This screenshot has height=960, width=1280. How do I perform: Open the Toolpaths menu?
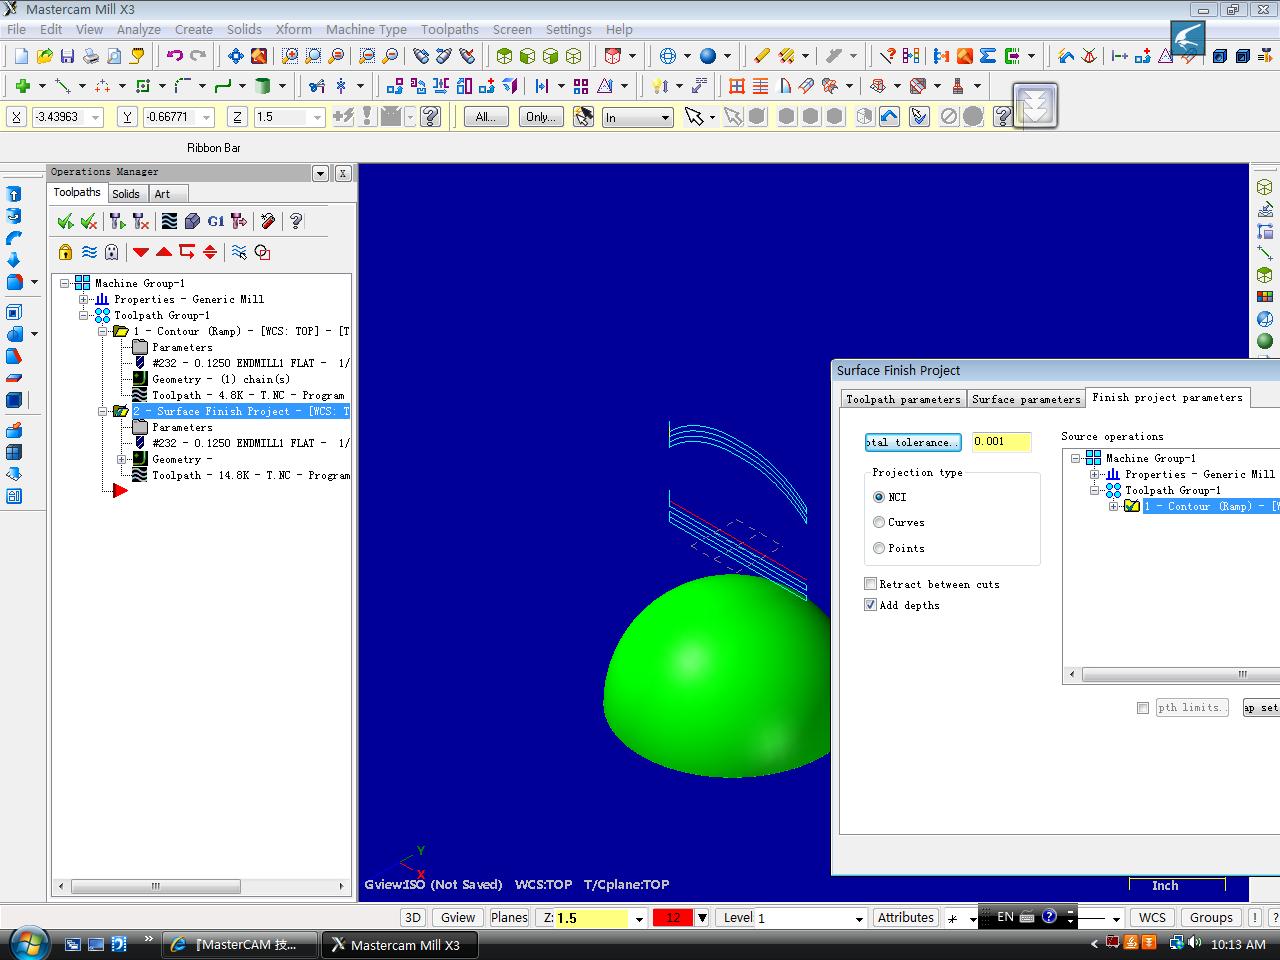coord(449,29)
